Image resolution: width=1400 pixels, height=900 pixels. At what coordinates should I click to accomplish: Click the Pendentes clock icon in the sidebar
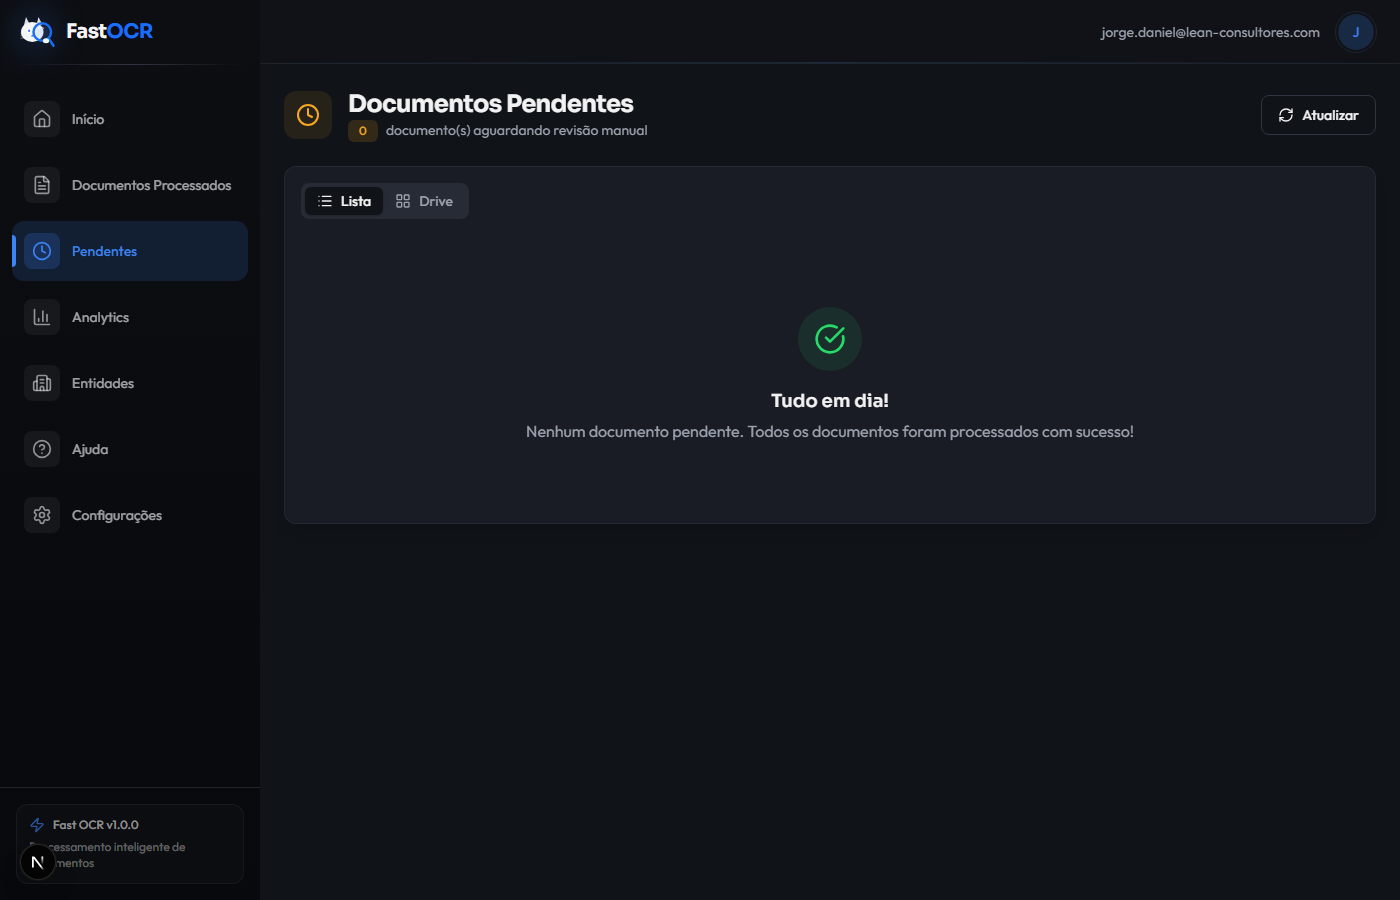pos(41,251)
